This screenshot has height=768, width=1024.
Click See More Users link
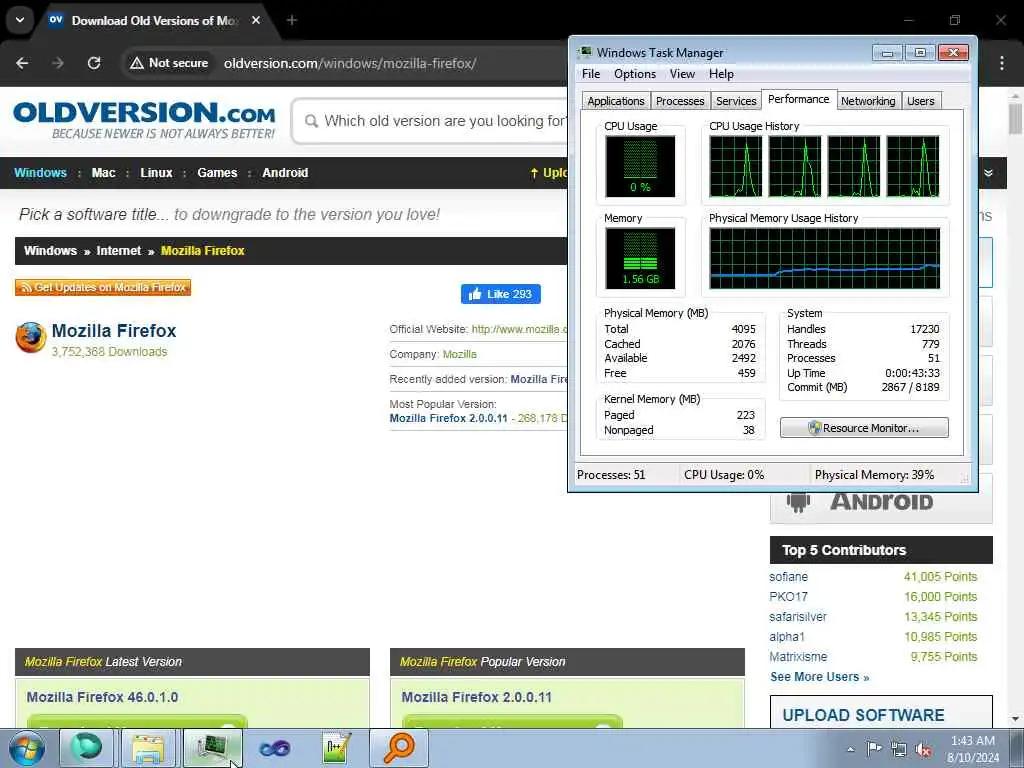[820, 677]
